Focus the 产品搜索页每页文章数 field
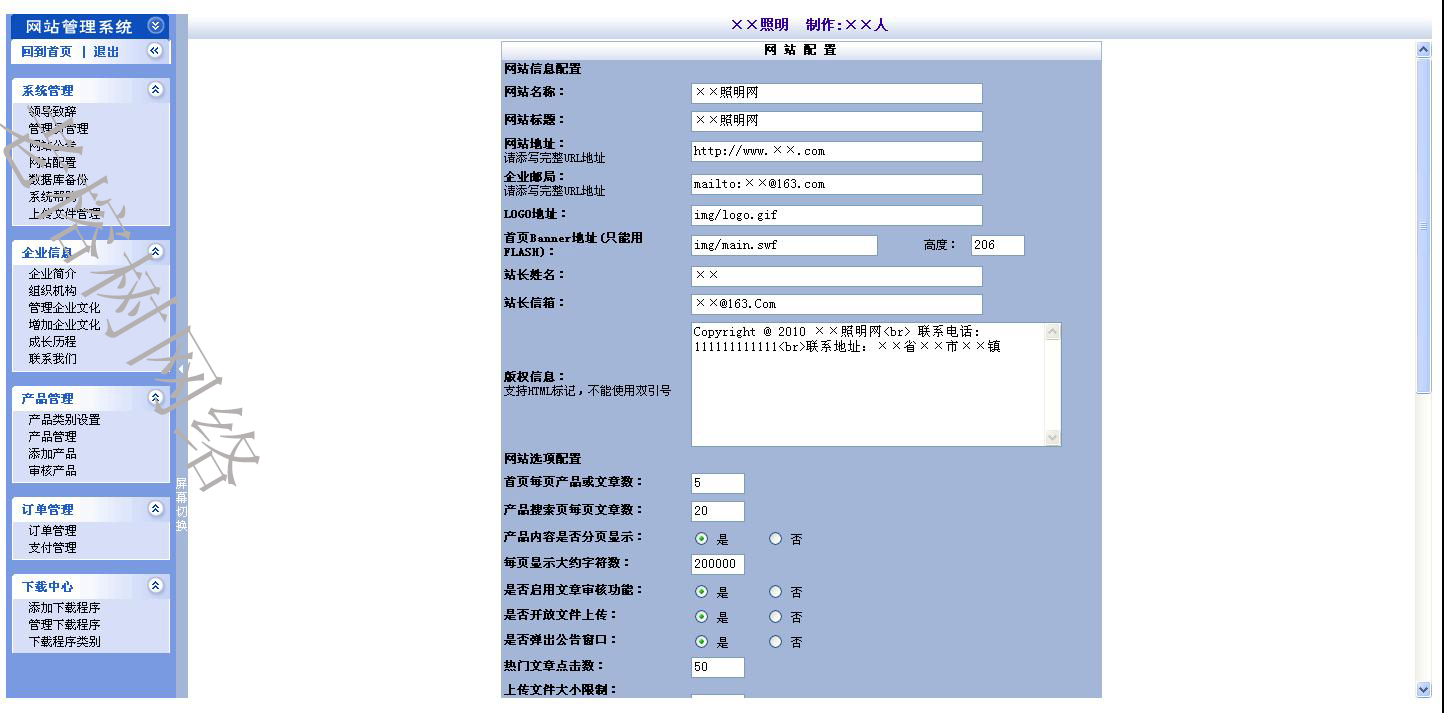 tap(718, 511)
